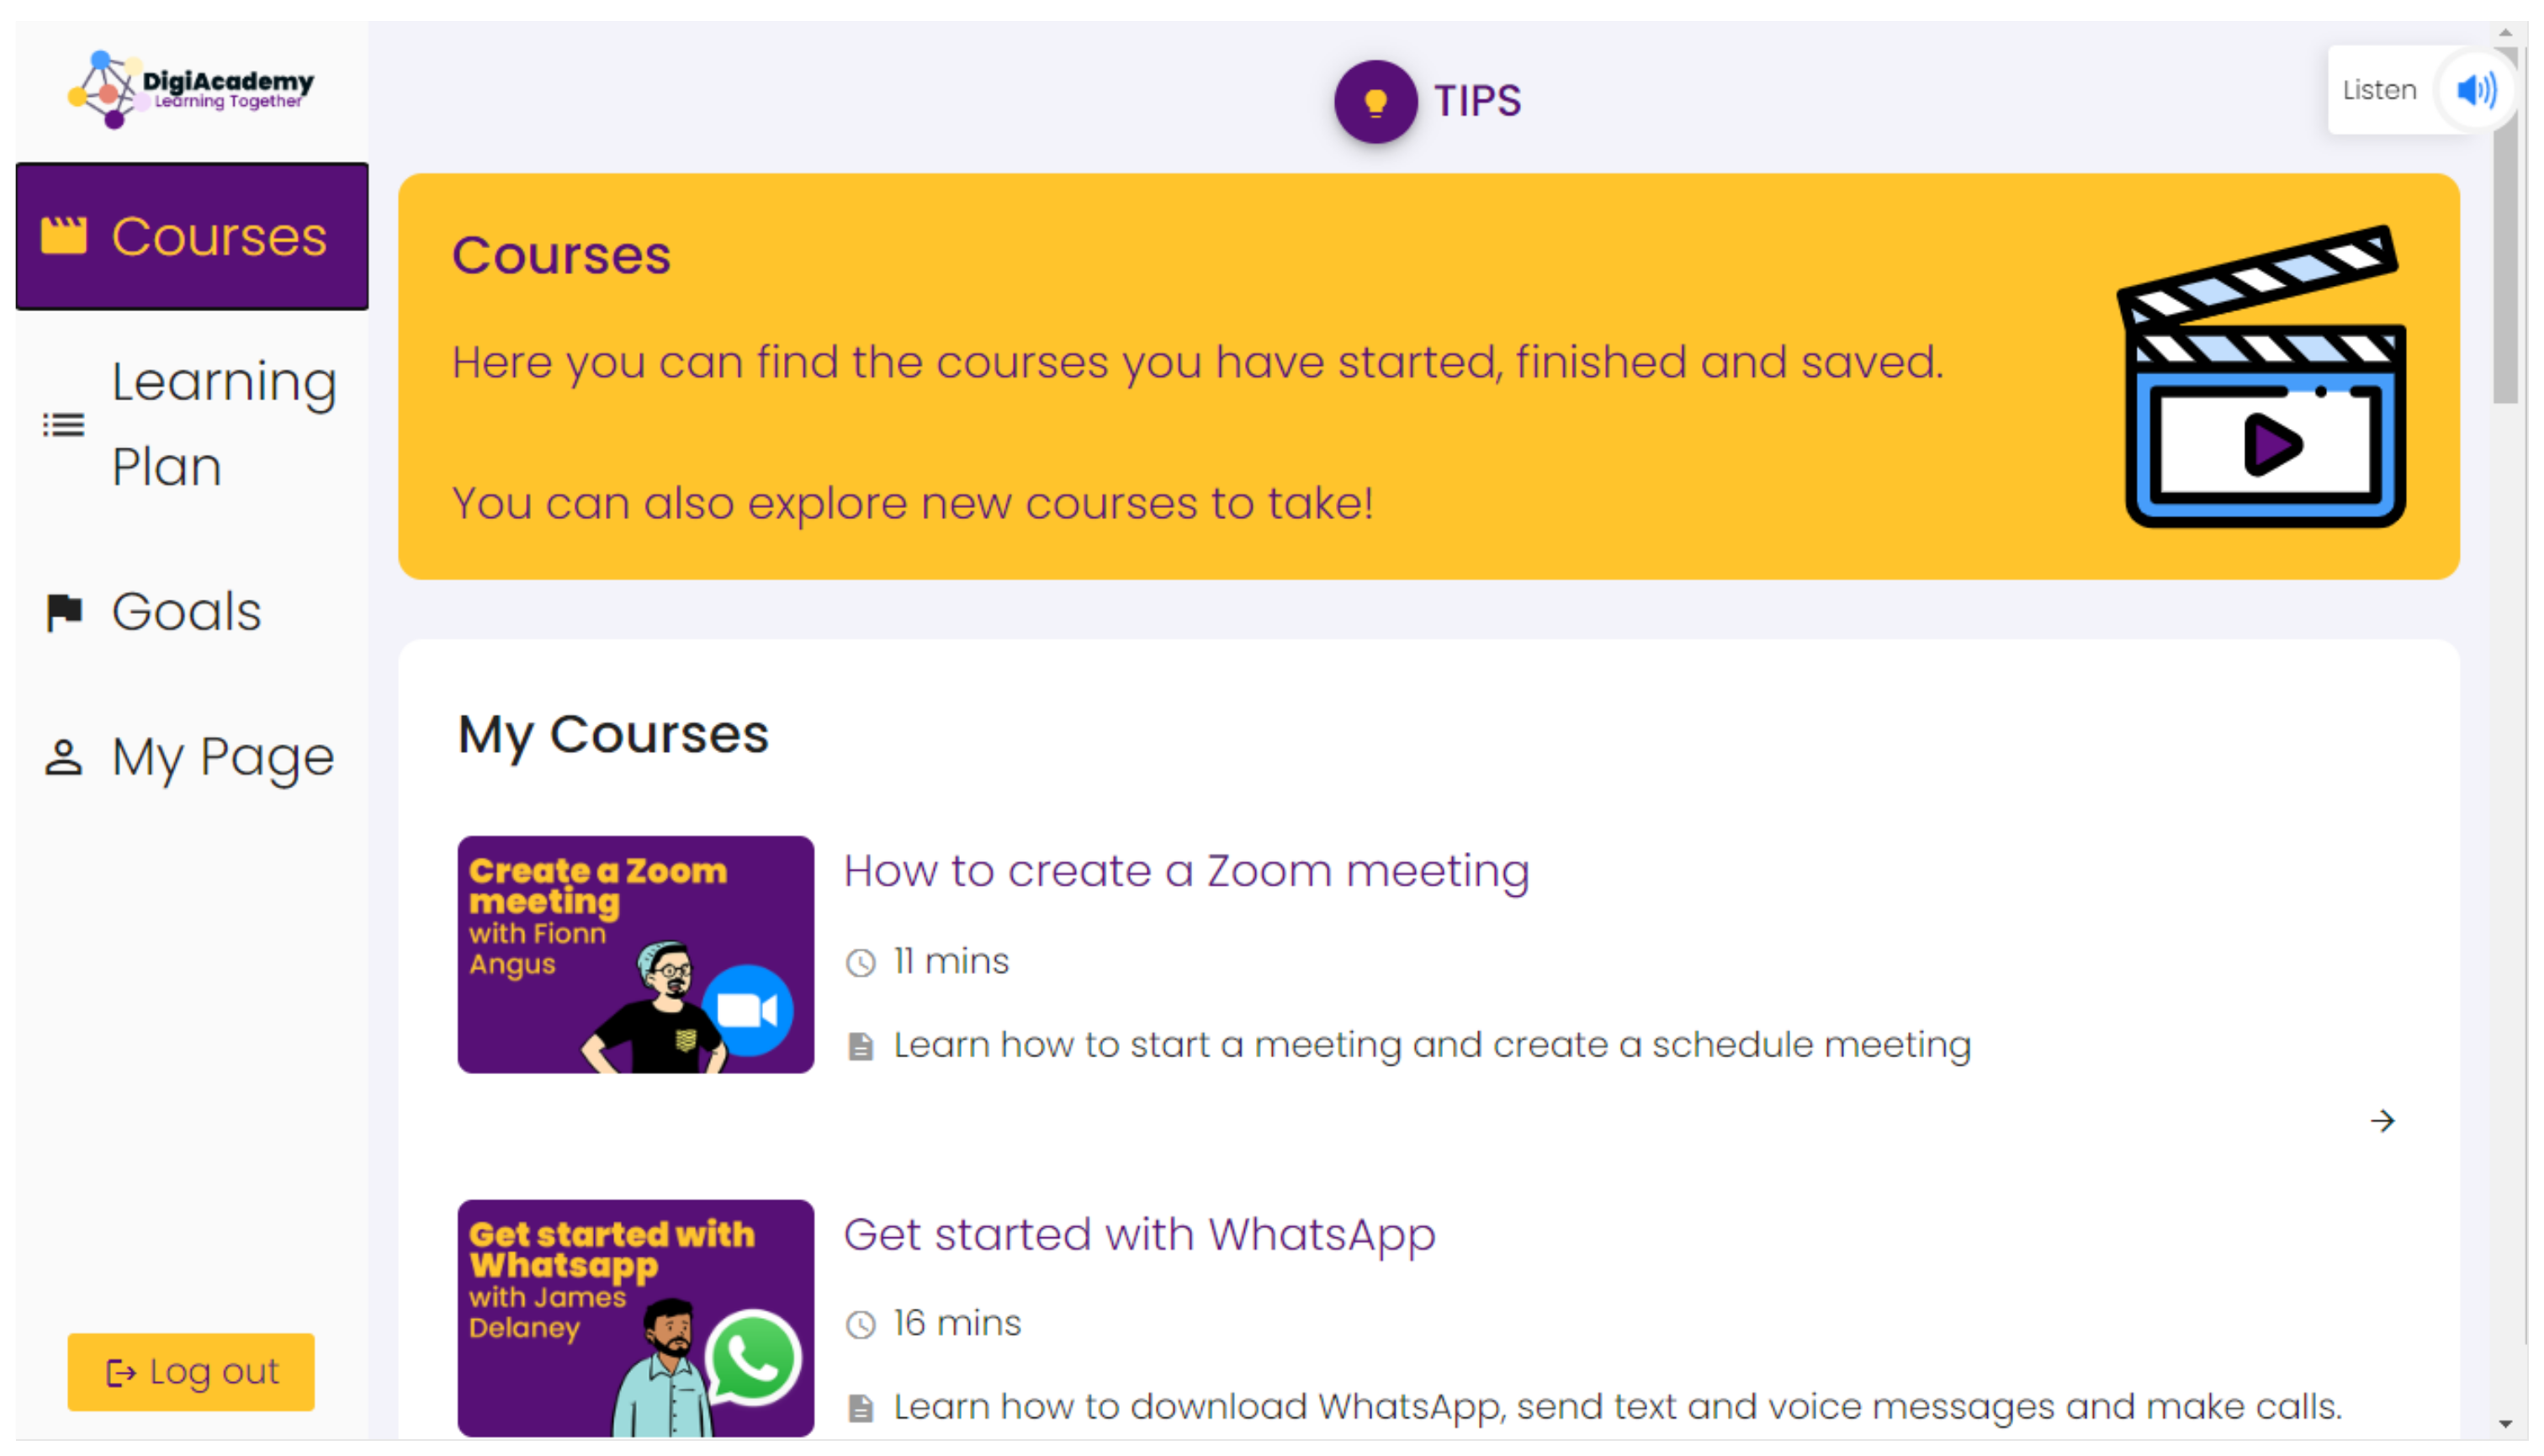Open the Goals menu item
The width and height of the screenshot is (2544, 1456).
pos(186,612)
